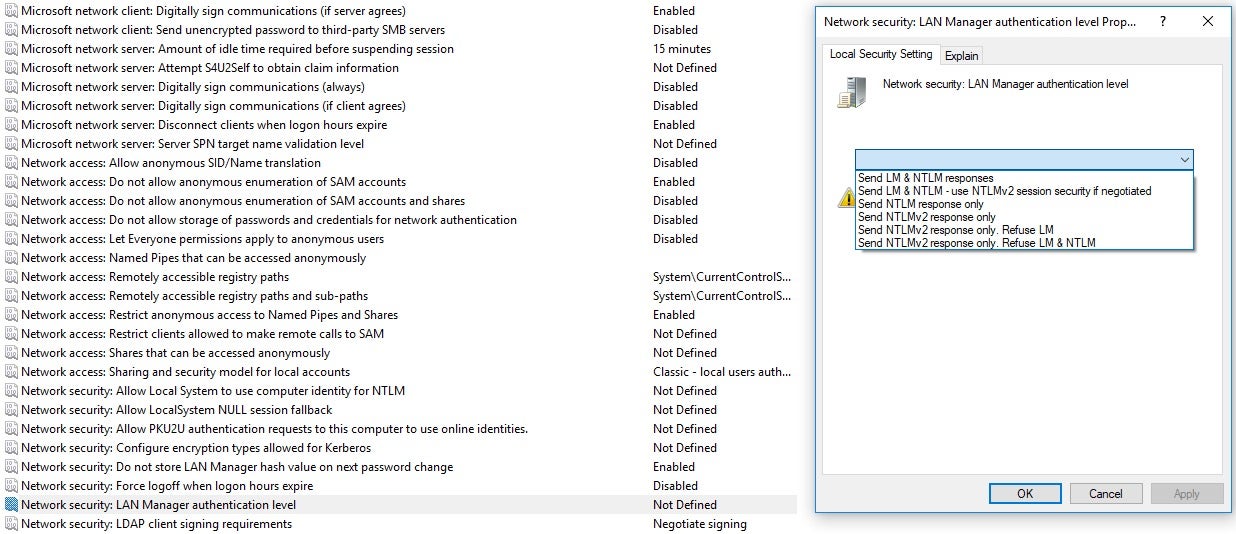This screenshot has height=534, width=1236.
Task: Collapse the authentication level dropdown arrow
Action: [x=1184, y=160]
